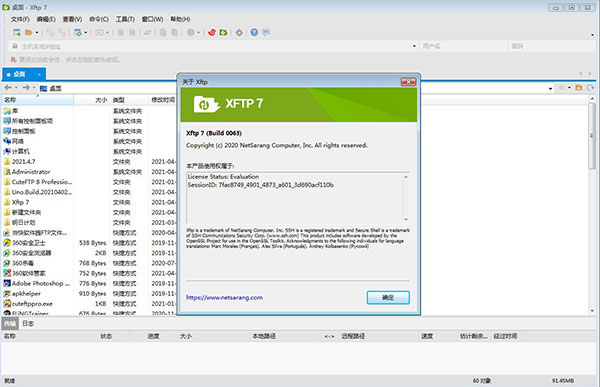Open the 命令(C) menu

point(99,19)
